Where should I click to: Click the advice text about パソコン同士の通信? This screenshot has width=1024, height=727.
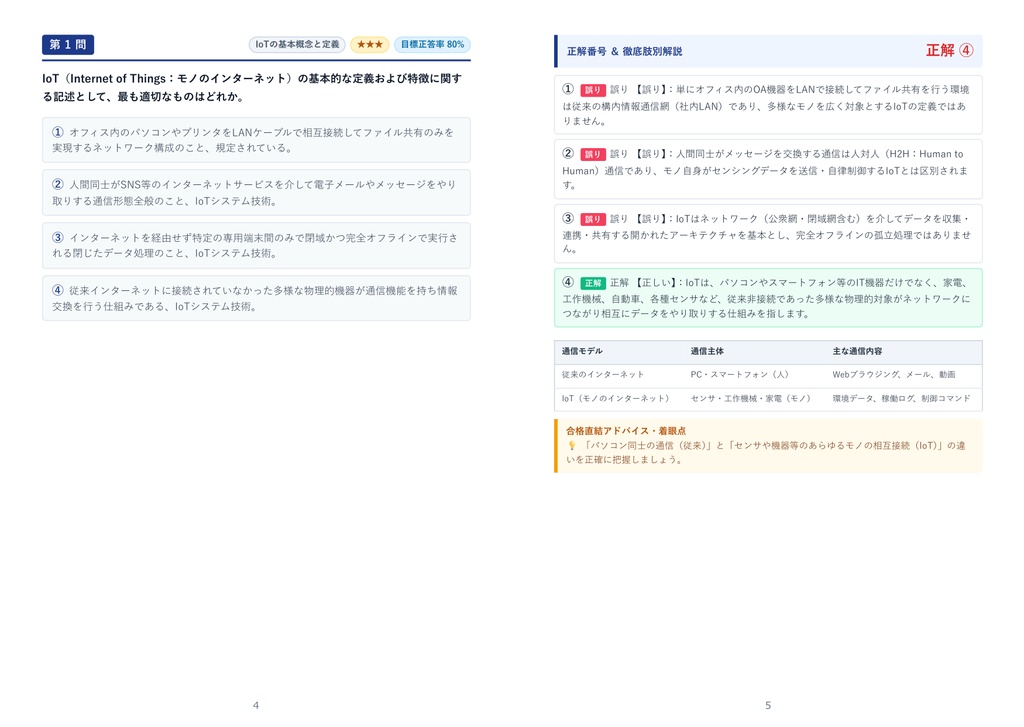765,452
